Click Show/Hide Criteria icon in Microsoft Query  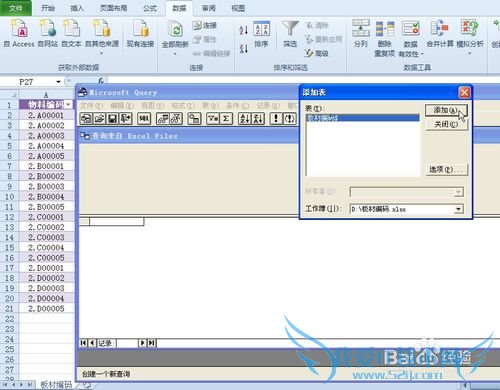(176, 119)
